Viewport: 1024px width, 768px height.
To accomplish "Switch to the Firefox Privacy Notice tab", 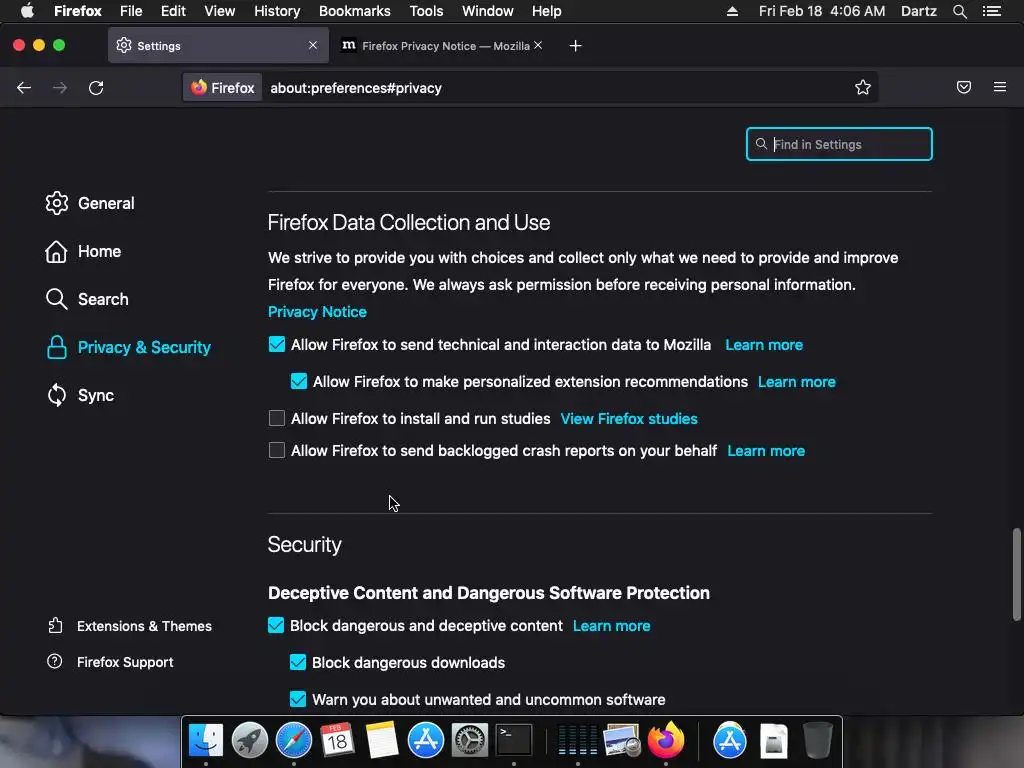I will coord(441,46).
